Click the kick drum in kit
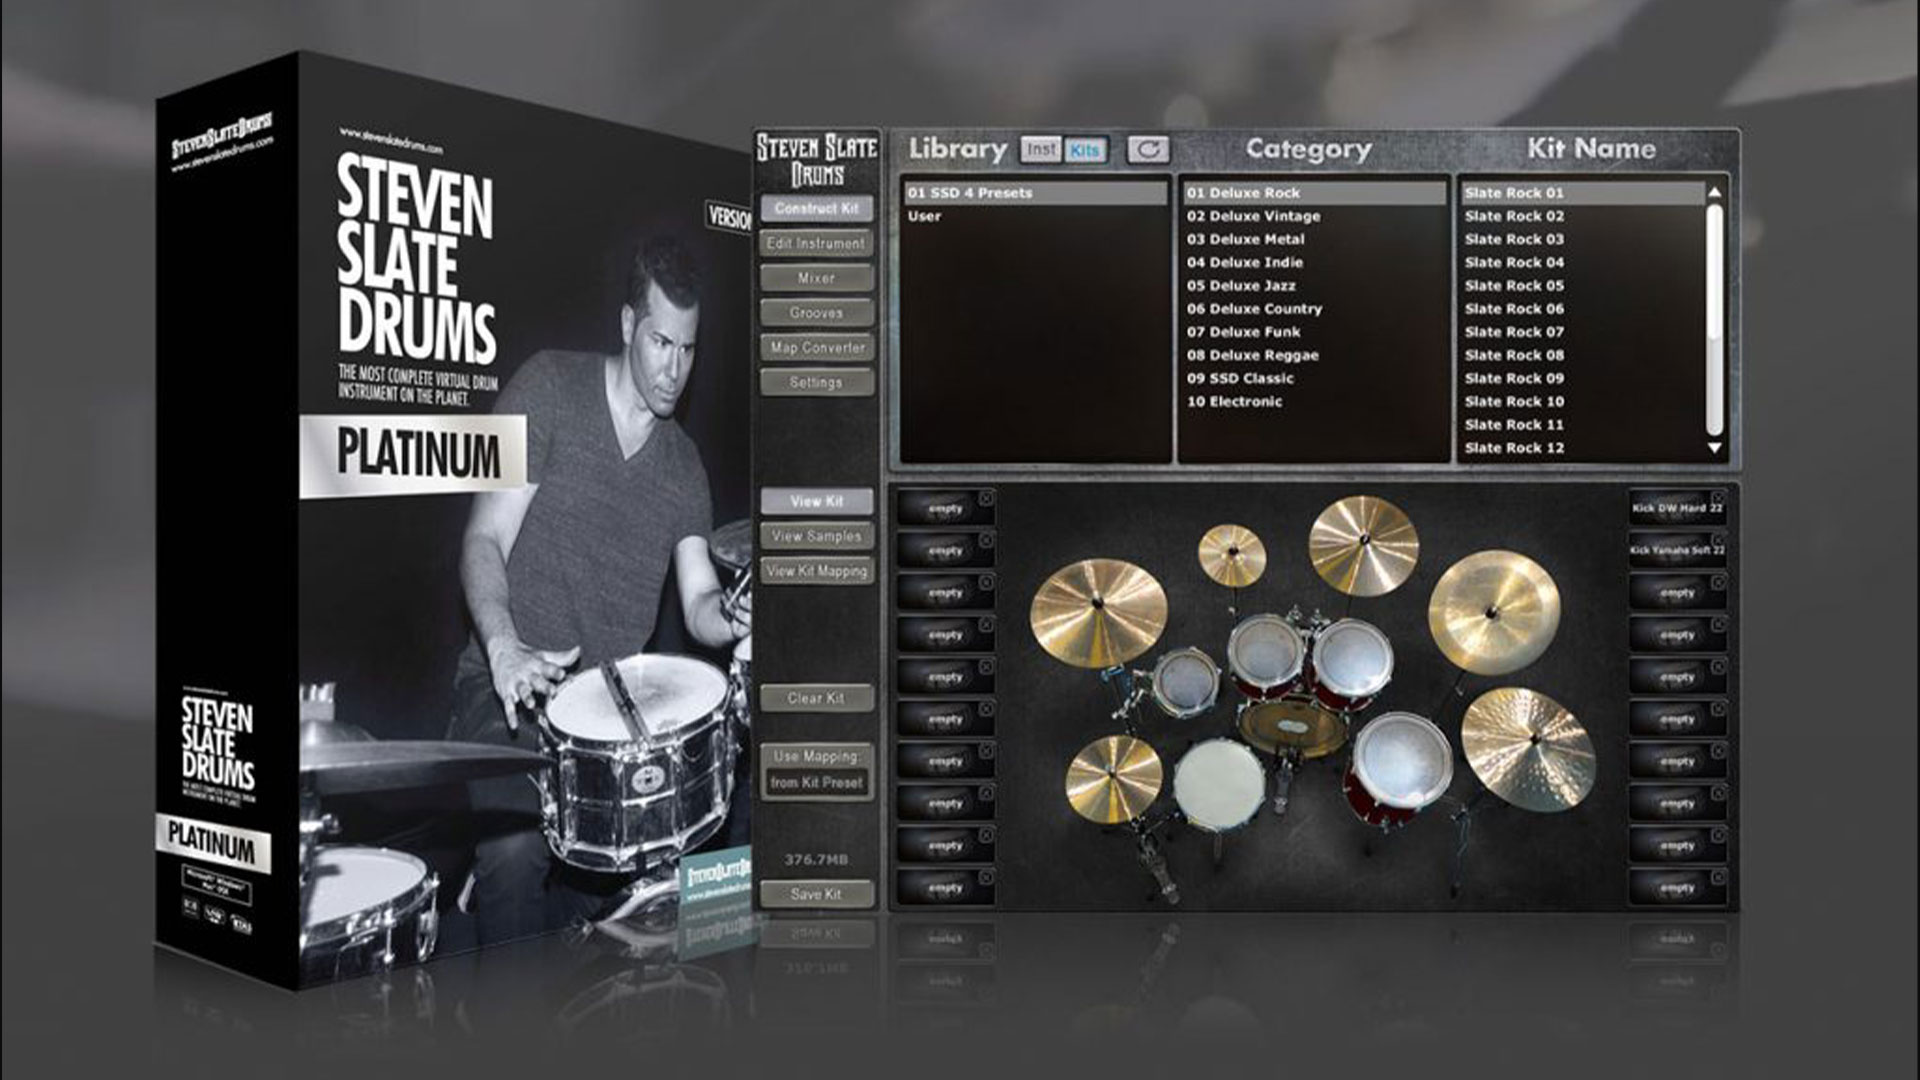This screenshot has width=1920, height=1080. coord(1291,728)
